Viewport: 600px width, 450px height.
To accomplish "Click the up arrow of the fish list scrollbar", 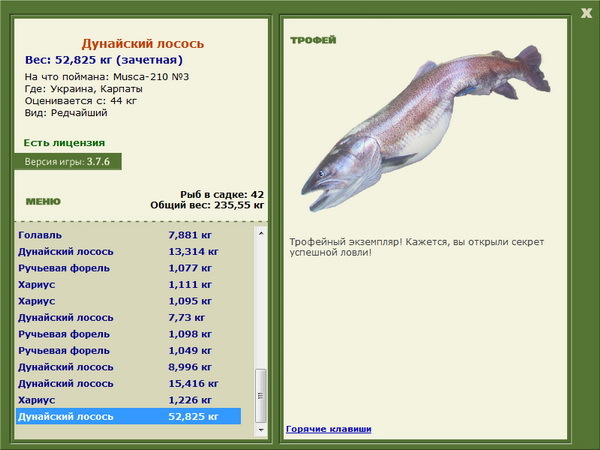I will coord(261,233).
